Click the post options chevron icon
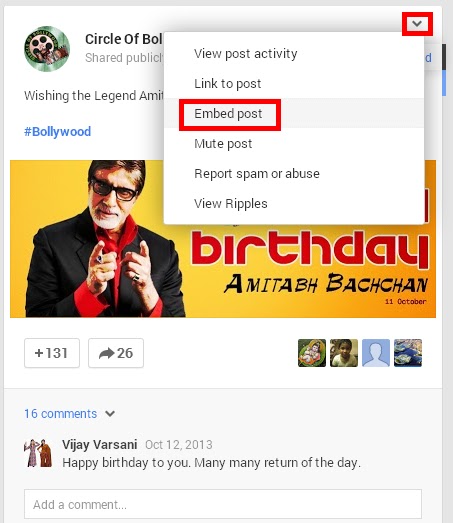The height and width of the screenshot is (523, 453). pyautogui.click(x=417, y=24)
